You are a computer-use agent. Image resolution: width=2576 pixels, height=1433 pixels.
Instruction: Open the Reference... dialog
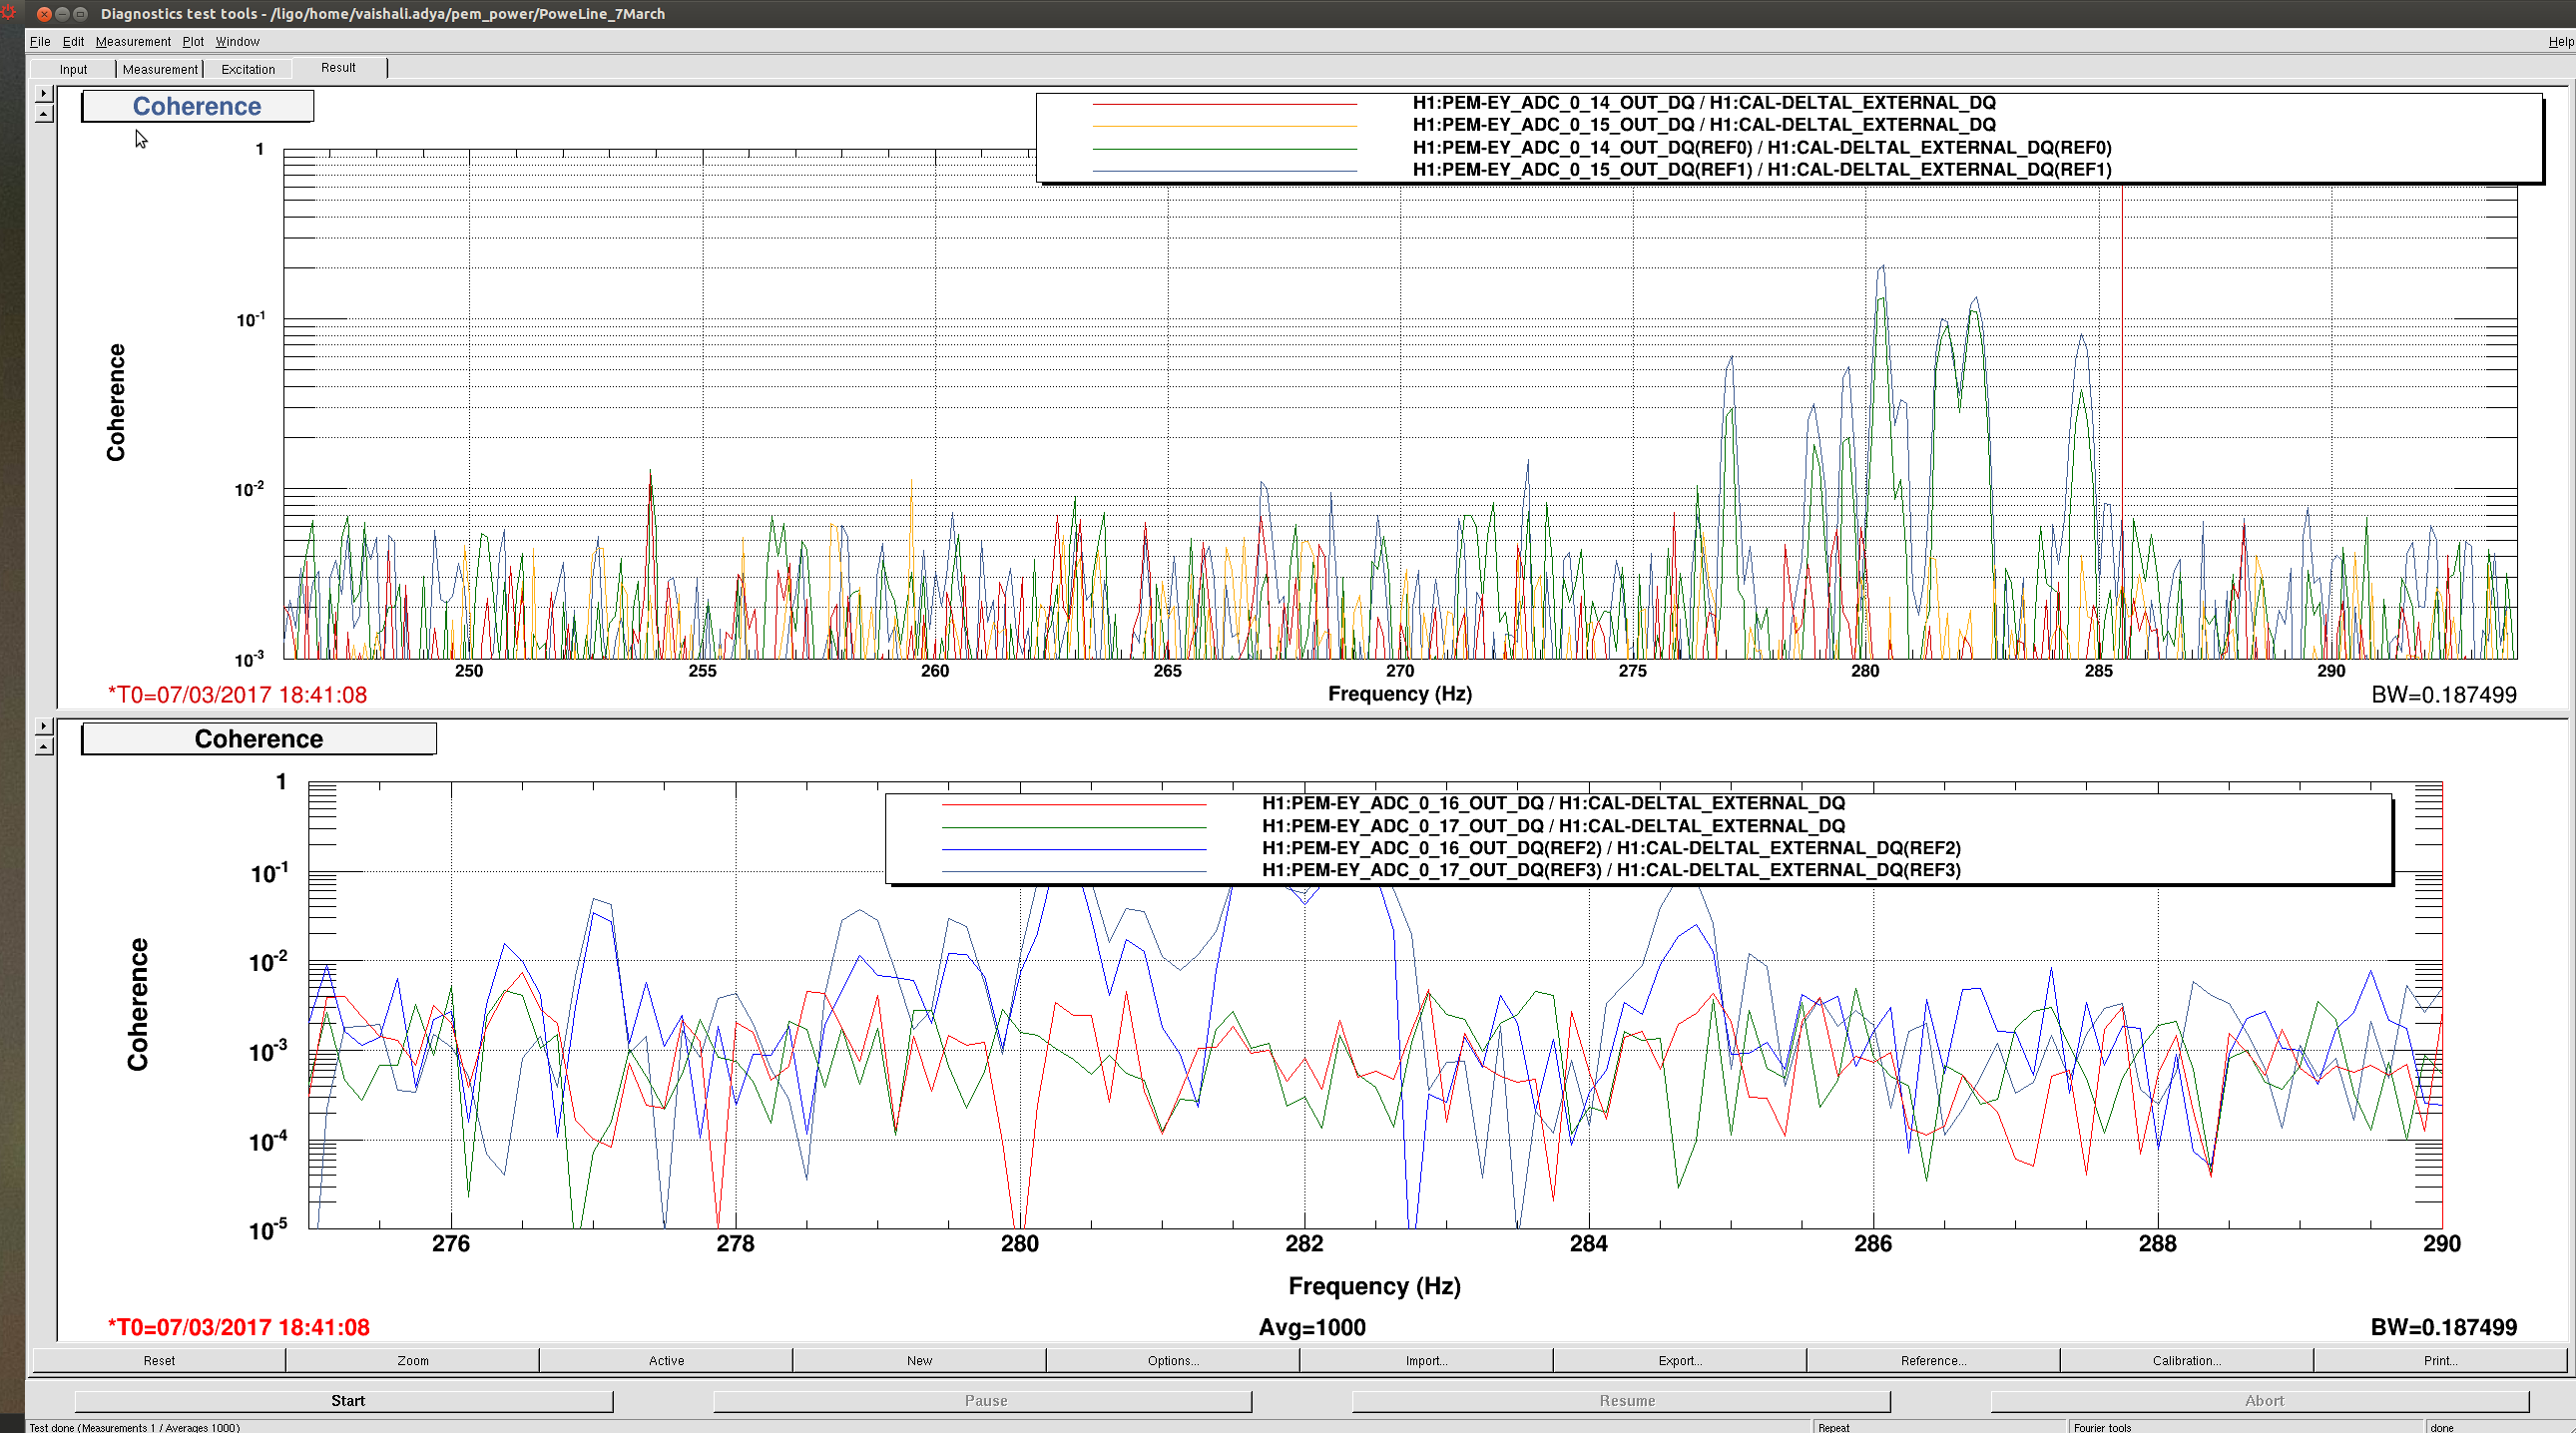(1933, 1360)
